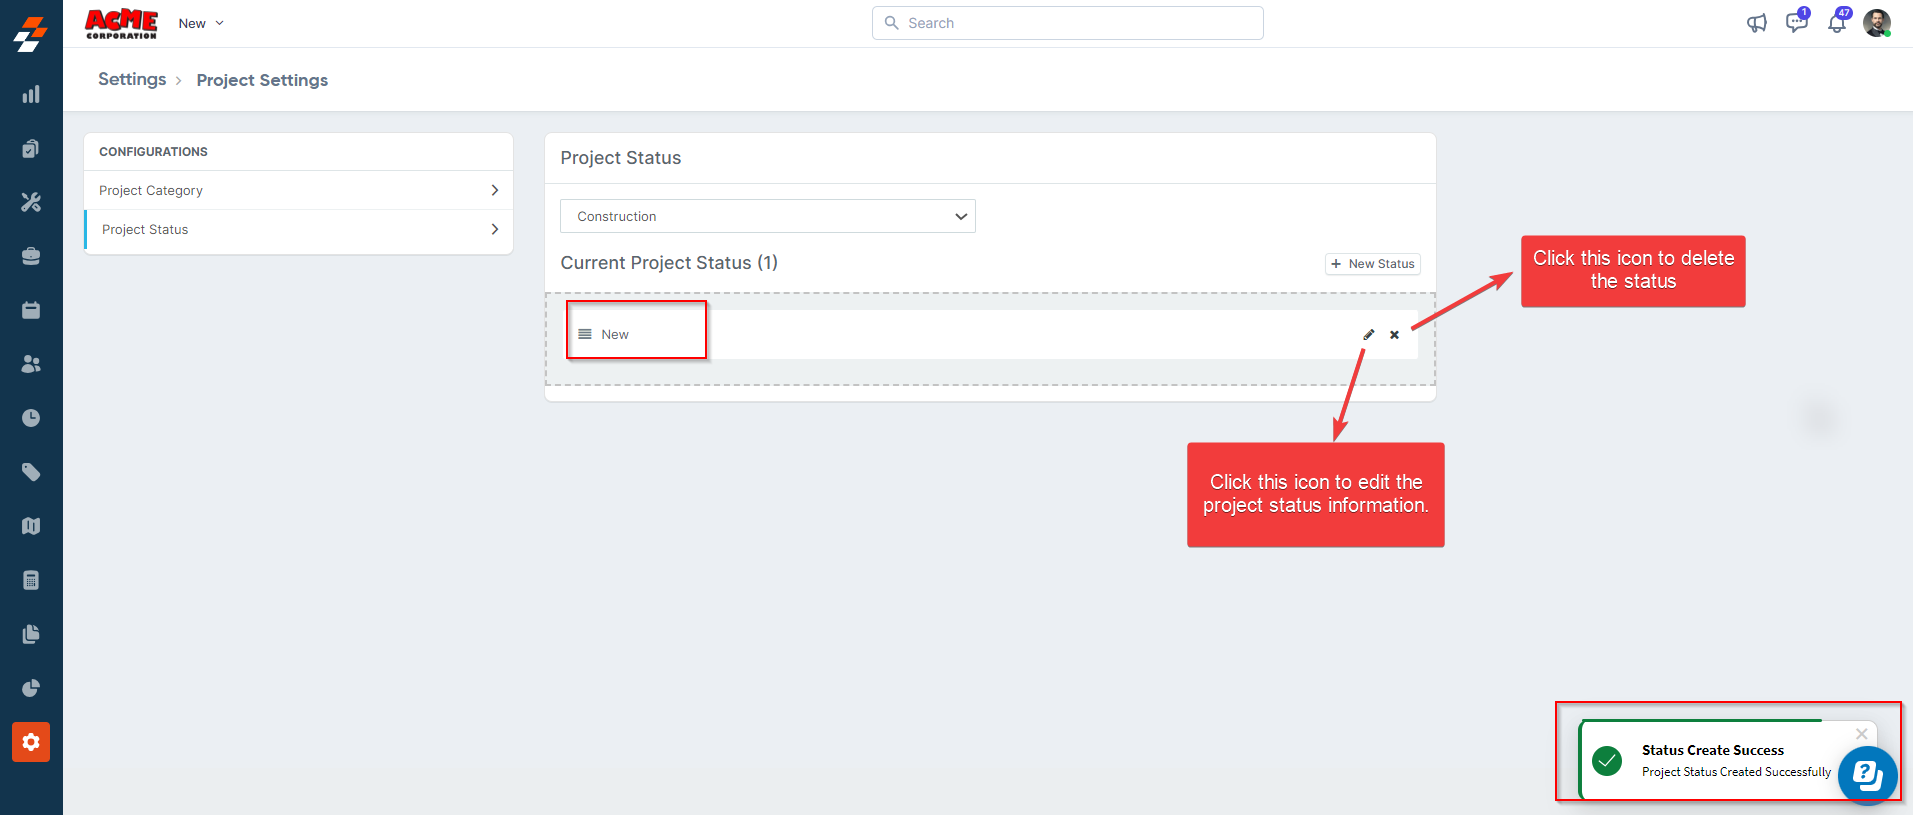The width and height of the screenshot is (1913, 815).
Task: Open the user profile avatar
Action: pyautogui.click(x=1877, y=23)
